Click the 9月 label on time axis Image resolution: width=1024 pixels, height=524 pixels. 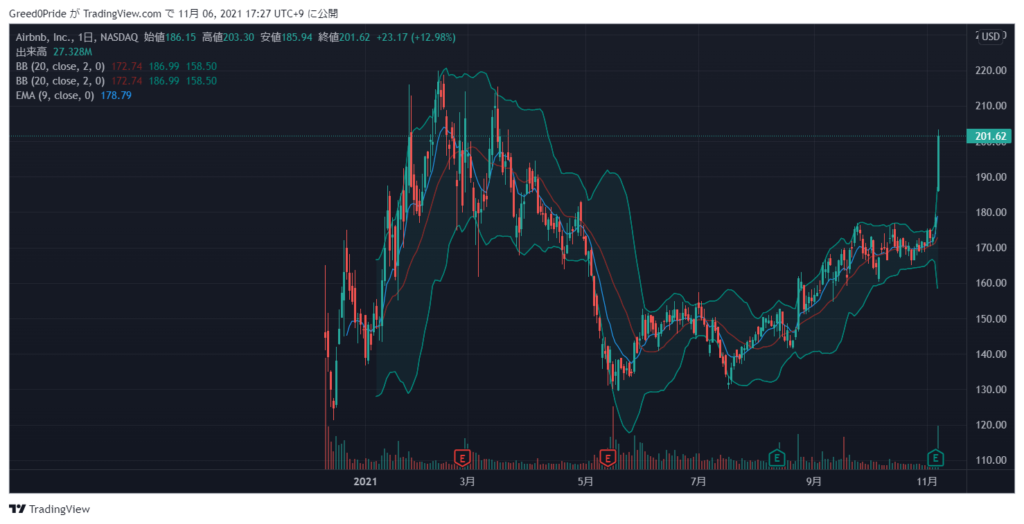click(813, 481)
